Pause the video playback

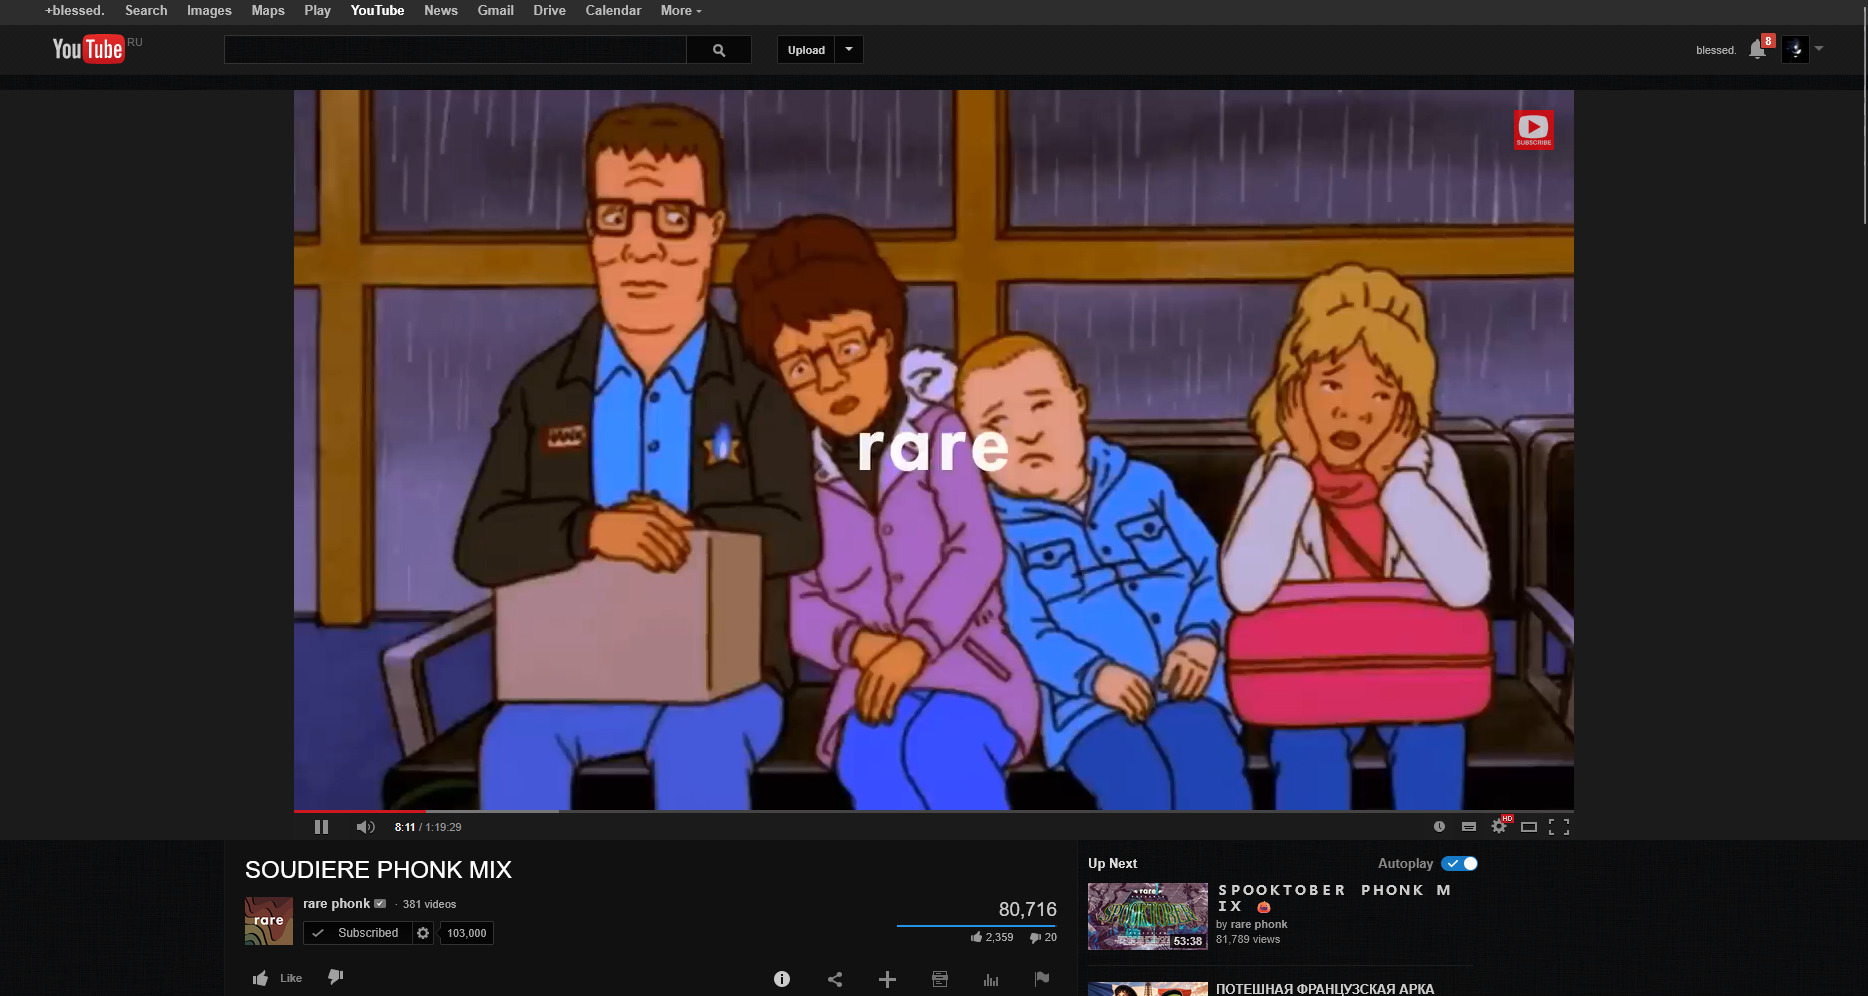[x=321, y=827]
